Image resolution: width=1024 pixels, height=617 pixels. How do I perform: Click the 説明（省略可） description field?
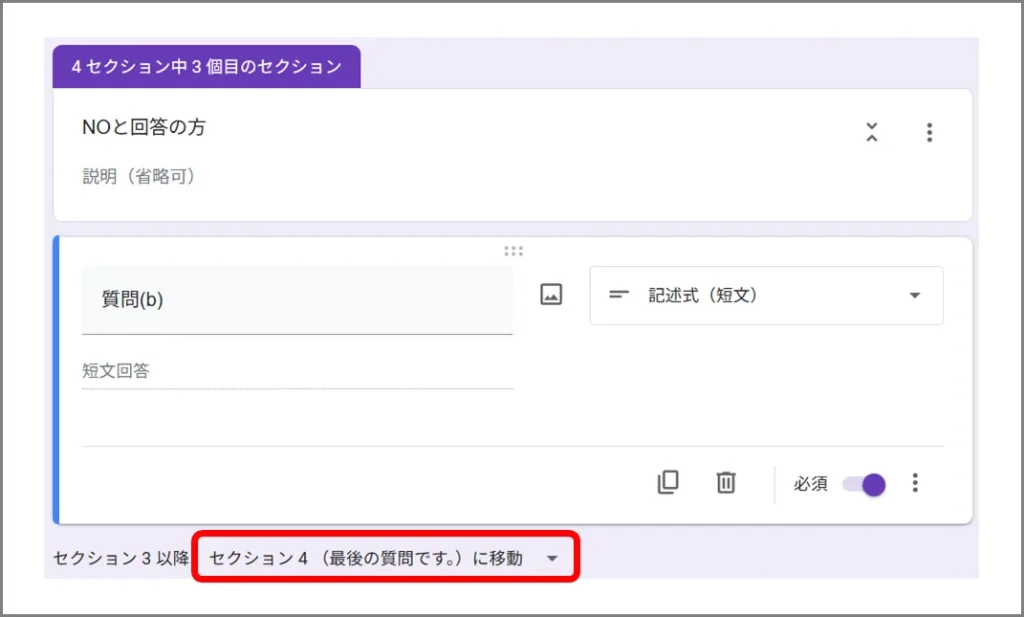click(139, 177)
